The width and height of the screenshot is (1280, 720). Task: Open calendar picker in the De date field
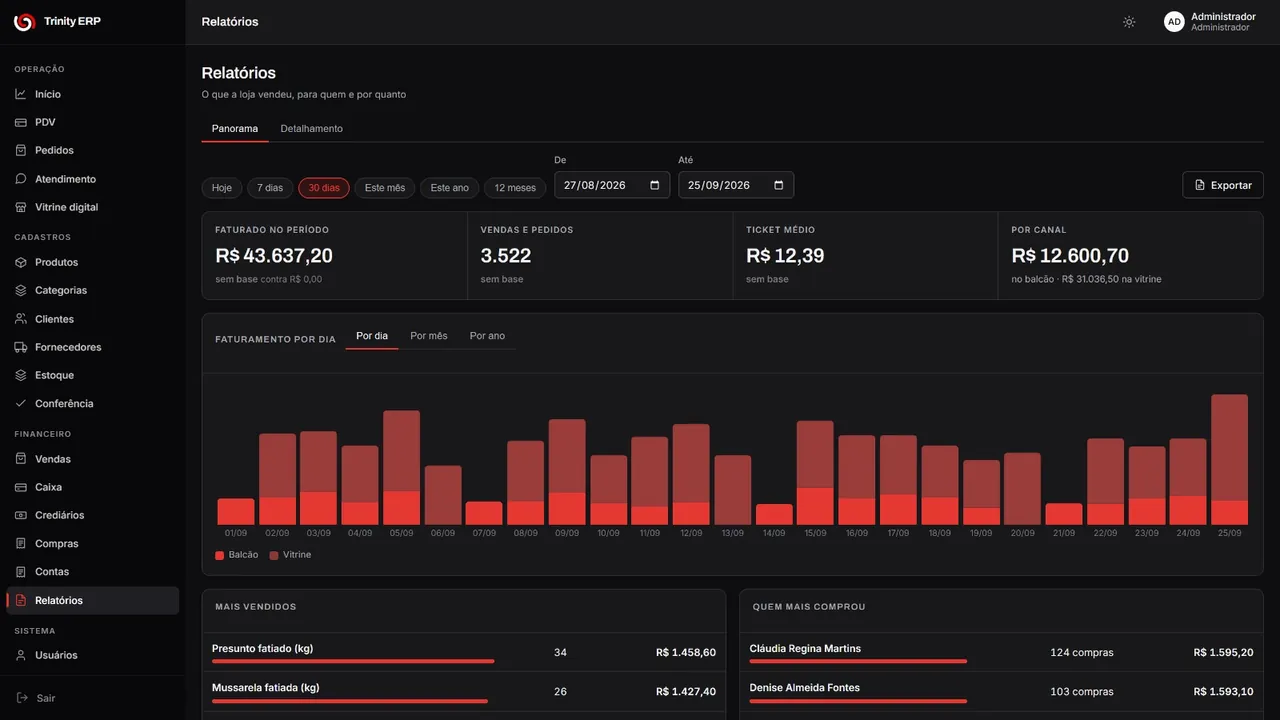tap(655, 185)
